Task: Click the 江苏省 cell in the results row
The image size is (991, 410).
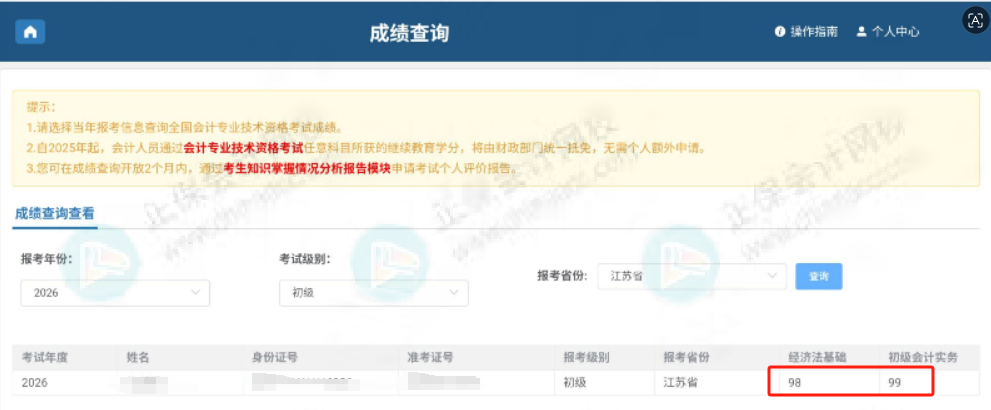Action: [680, 383]
